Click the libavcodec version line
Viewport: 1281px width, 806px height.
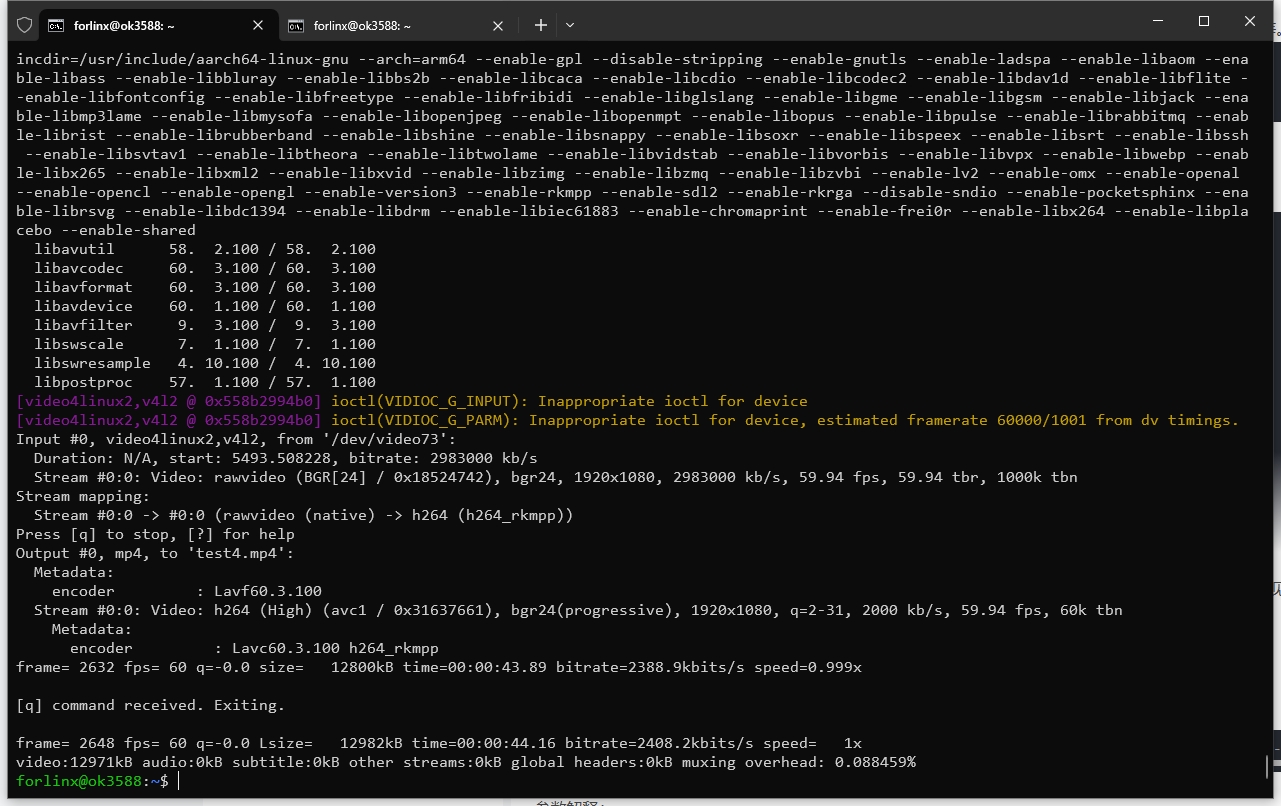tap(205, 268)
